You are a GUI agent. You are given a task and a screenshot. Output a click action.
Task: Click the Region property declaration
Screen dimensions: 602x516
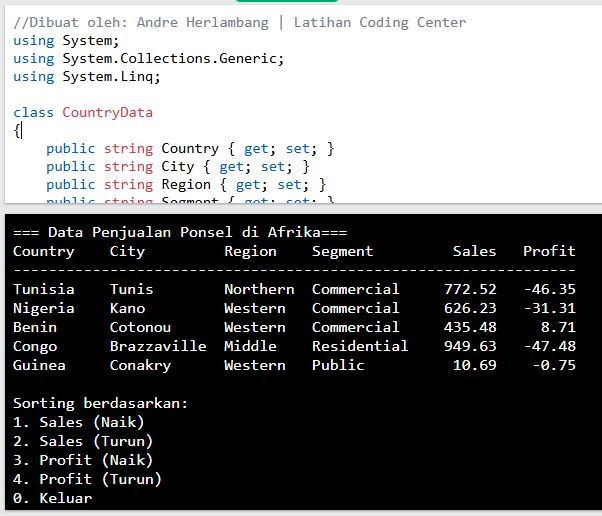pyautogui.click(x=186, y=185)
